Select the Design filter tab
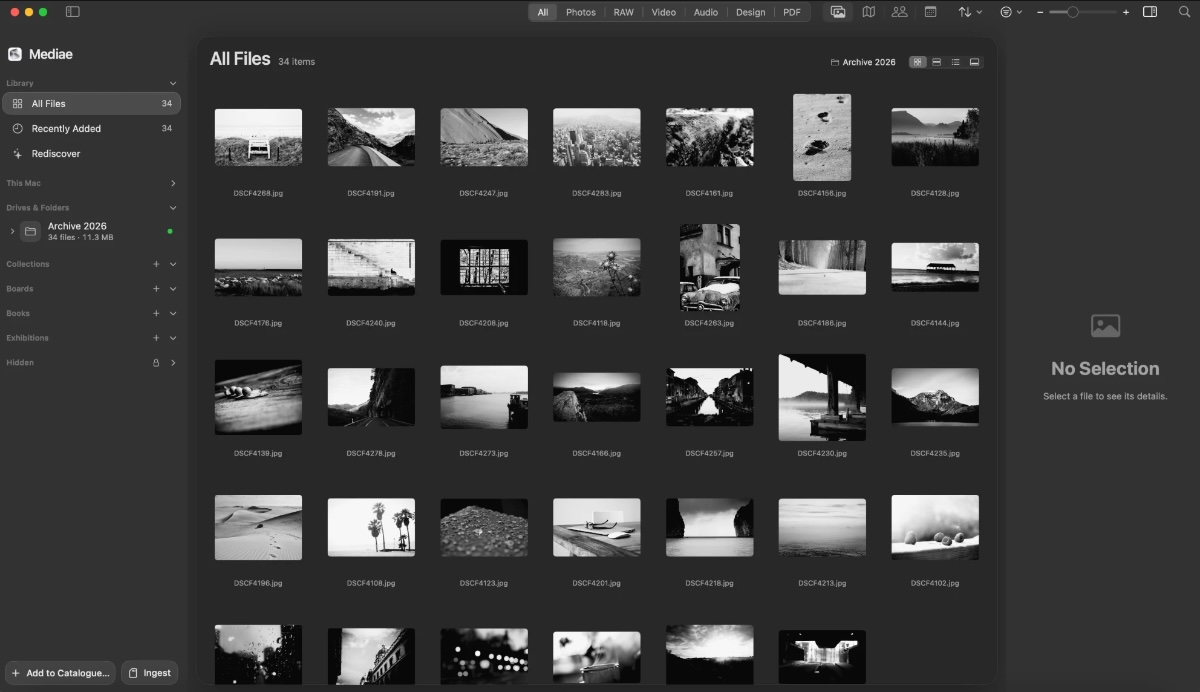The width and height of the screenshot is (1200, 692). click(750, 12)
